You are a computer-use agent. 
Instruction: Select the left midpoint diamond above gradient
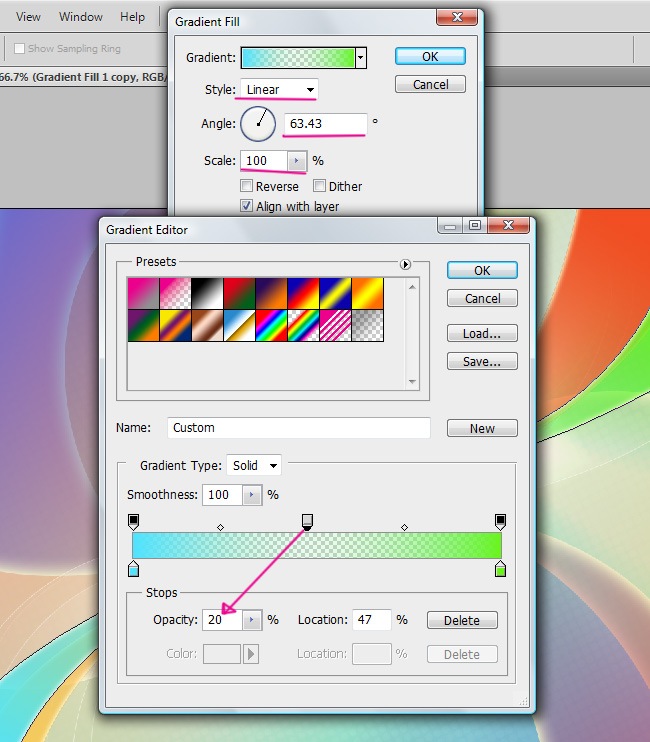(221, 526)
